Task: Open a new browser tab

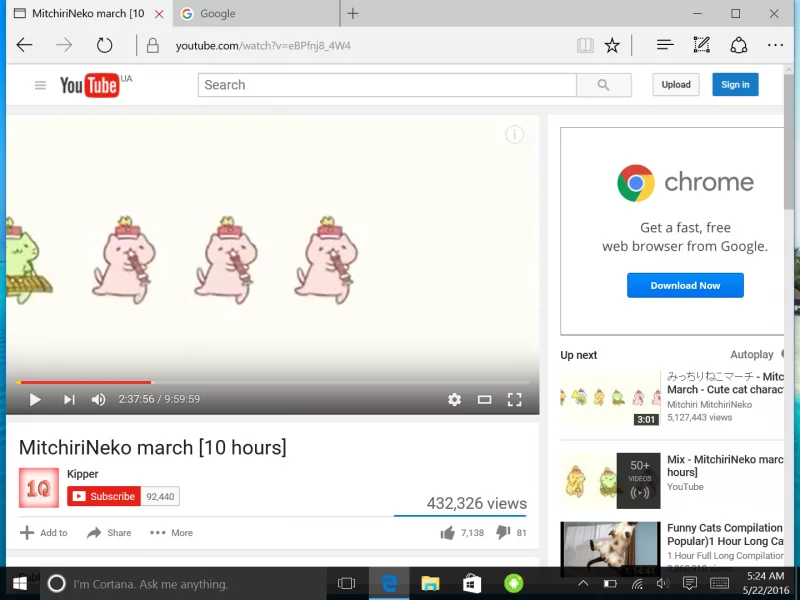Action: (x=353, y=13)
